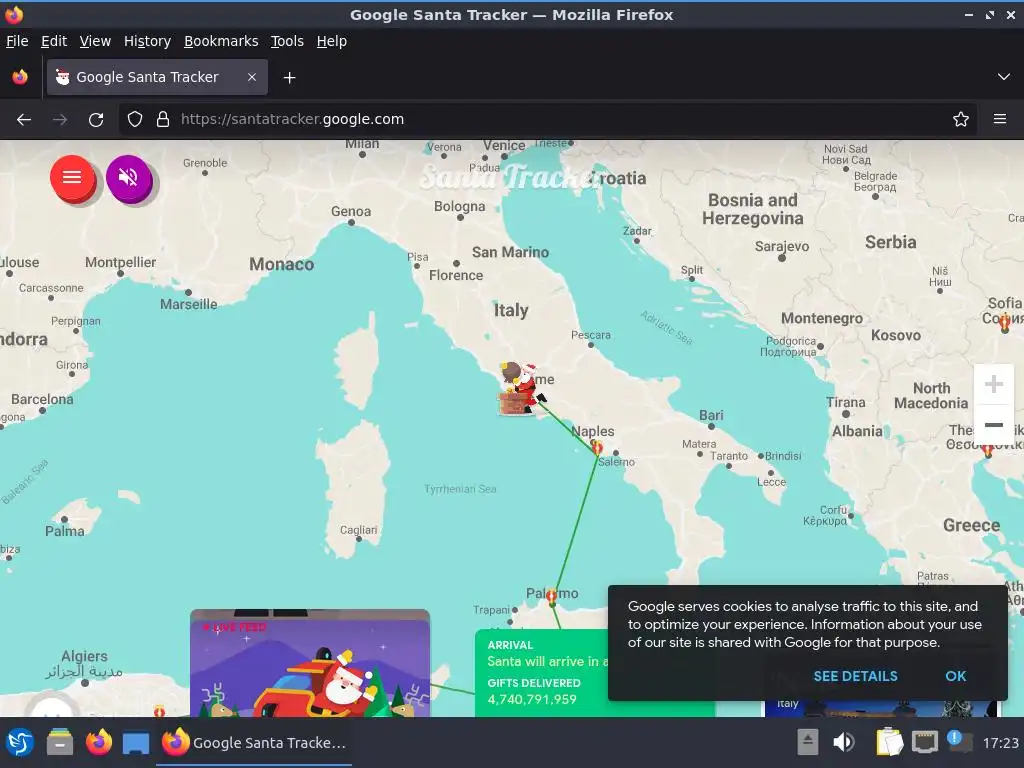This screenshot has height=768, width=1024.
Task: Click the tracking protection shield icon
Action: 135,120
